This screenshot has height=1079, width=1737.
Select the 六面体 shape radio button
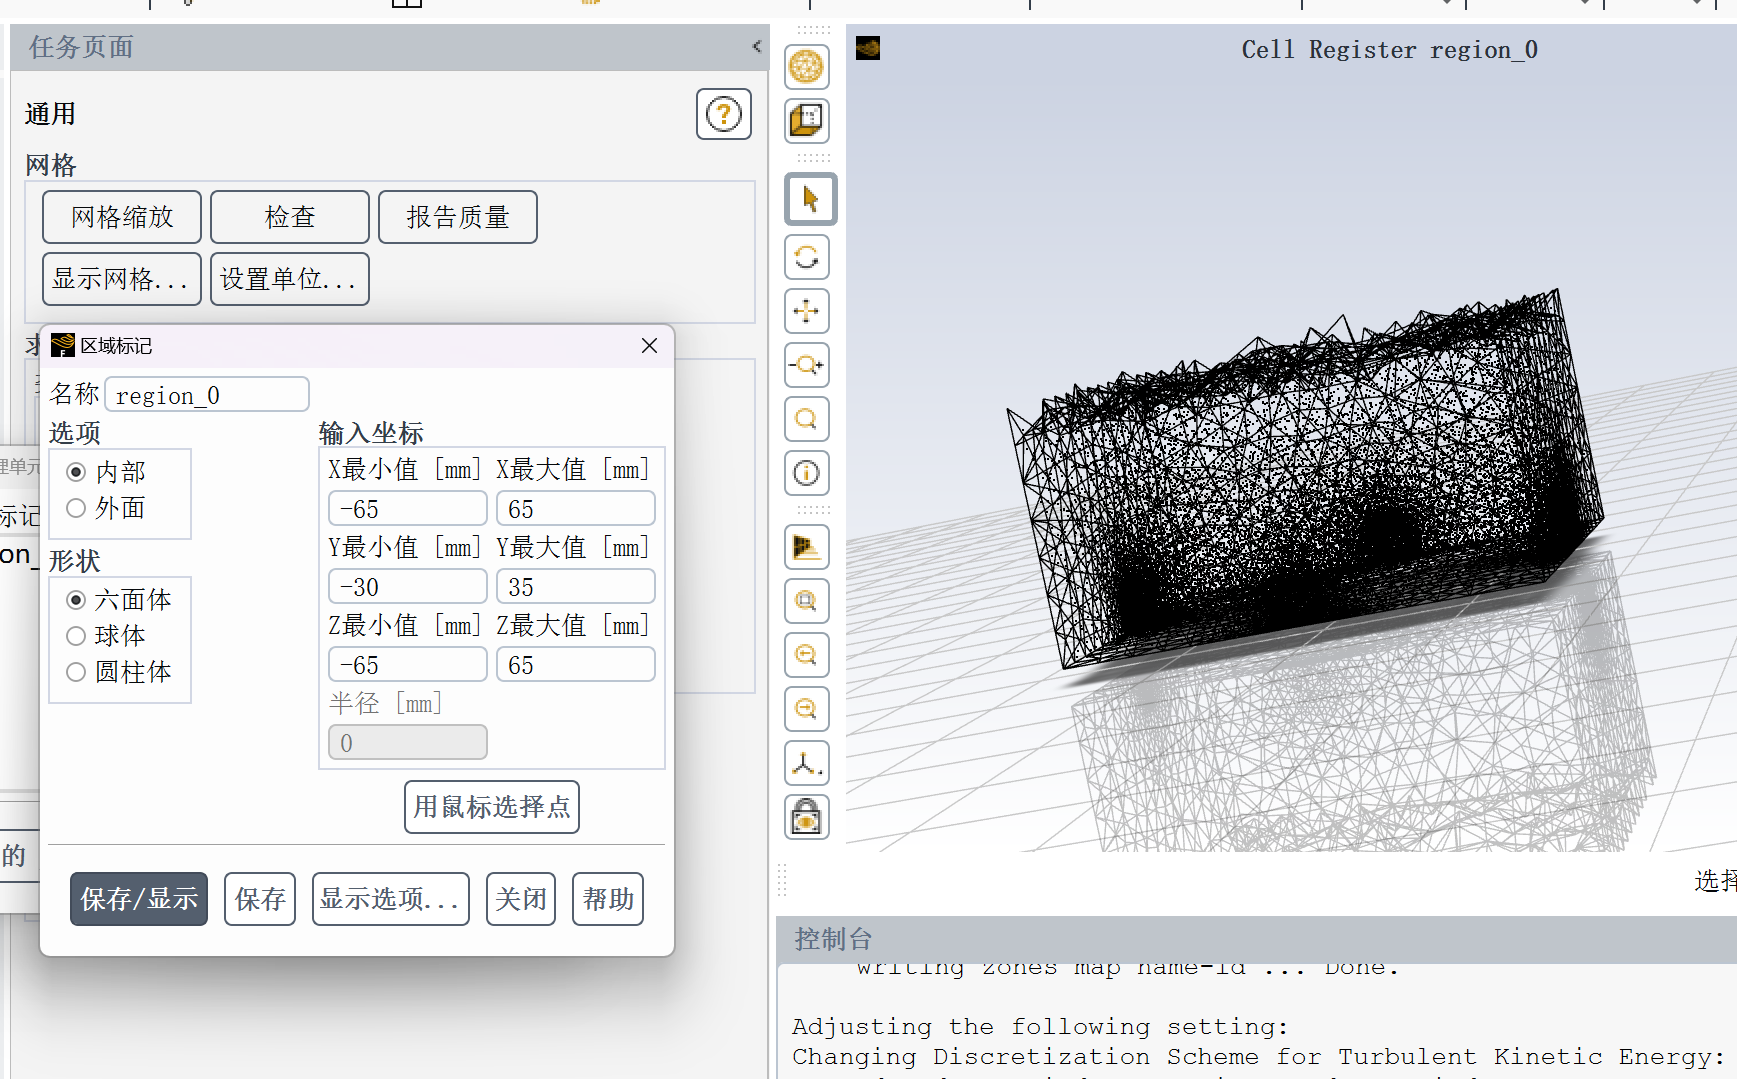[76, 600]
